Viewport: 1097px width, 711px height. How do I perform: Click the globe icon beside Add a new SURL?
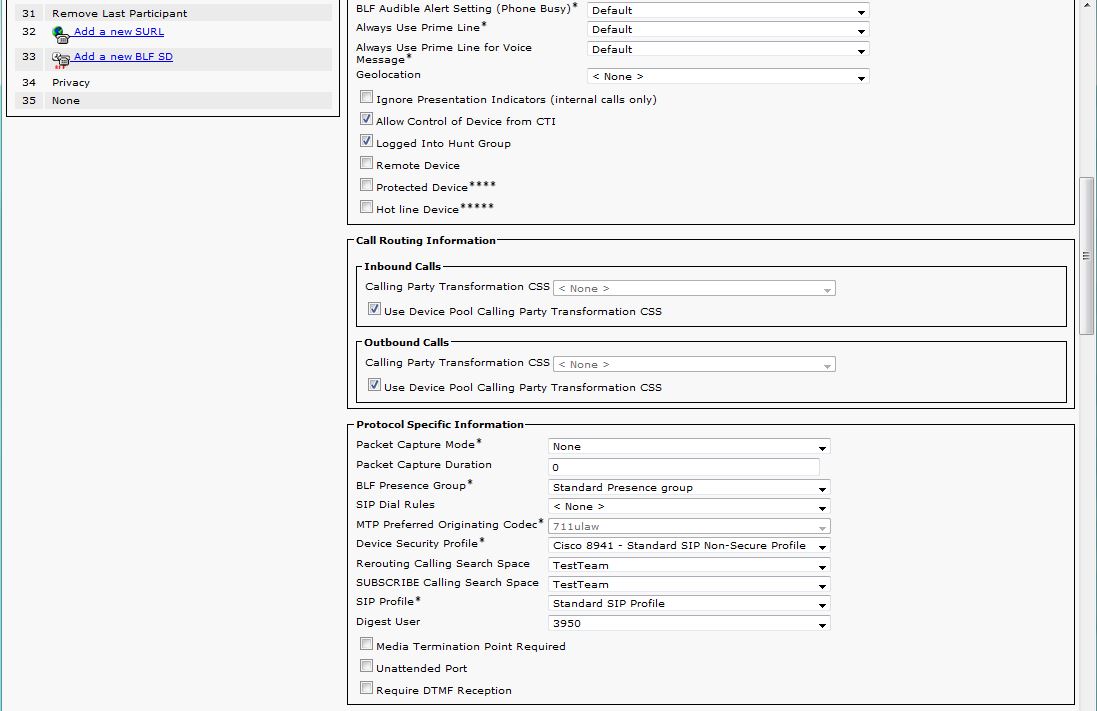click(x=61, y=34)
